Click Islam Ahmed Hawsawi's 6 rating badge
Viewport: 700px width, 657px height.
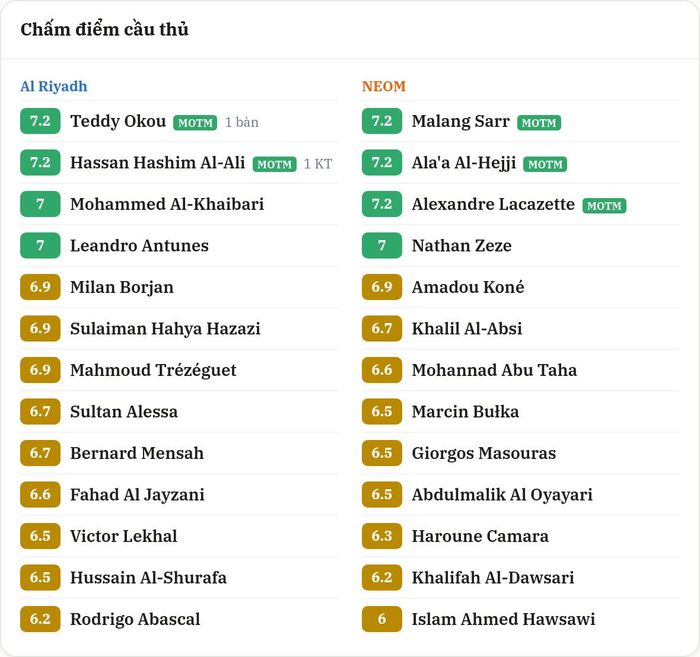(382, 619)
